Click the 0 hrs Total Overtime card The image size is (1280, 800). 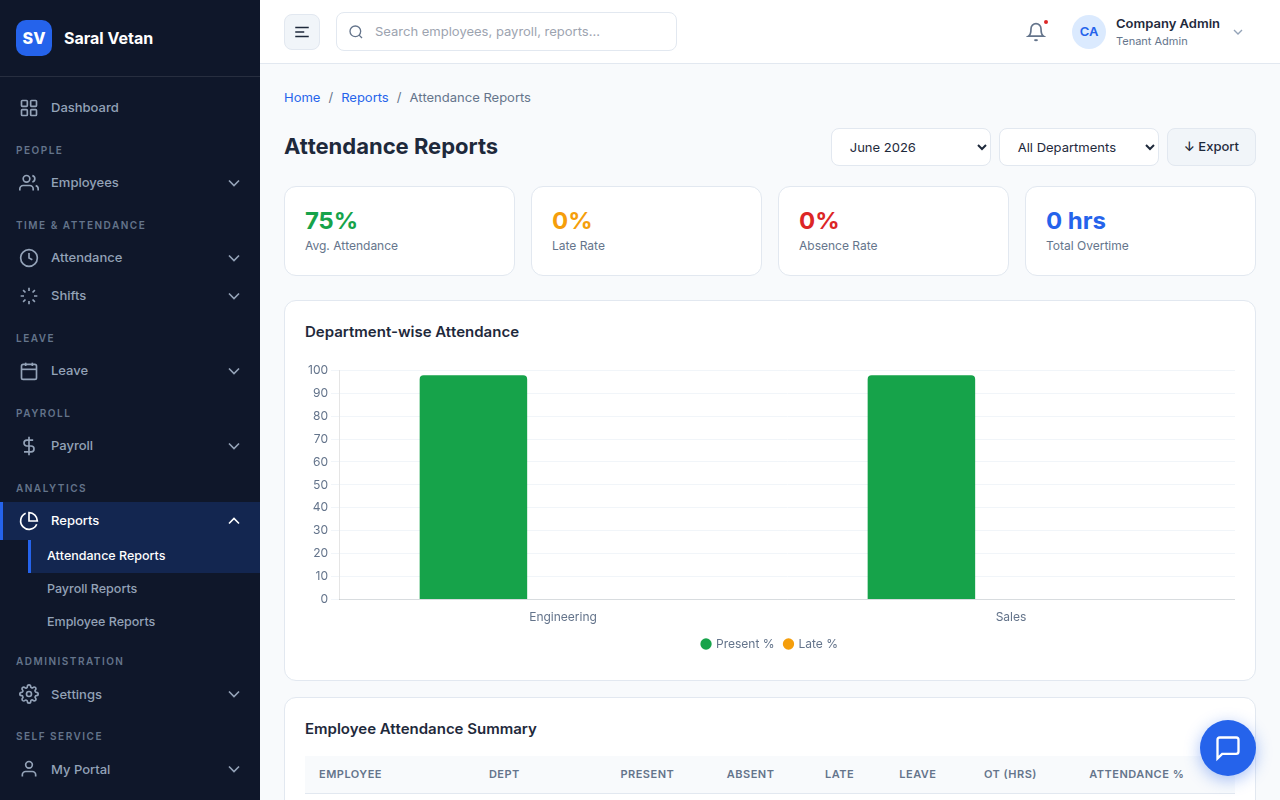point(1140,231)
